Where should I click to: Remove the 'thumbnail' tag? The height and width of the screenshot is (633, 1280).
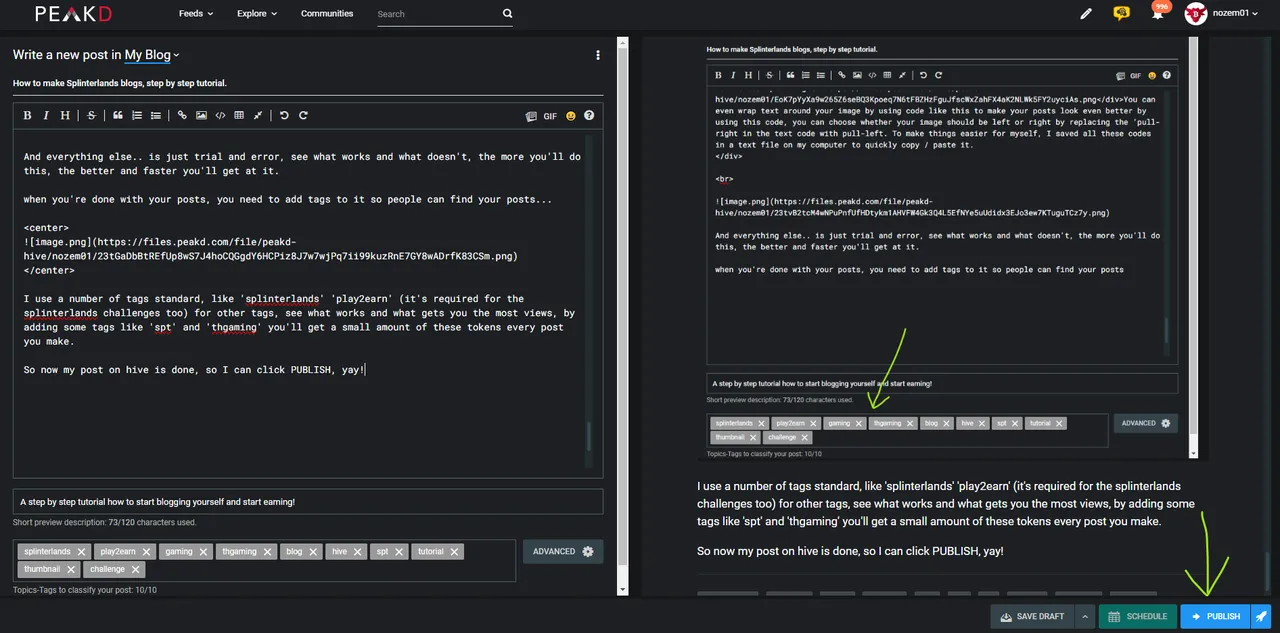pos(70,569)
